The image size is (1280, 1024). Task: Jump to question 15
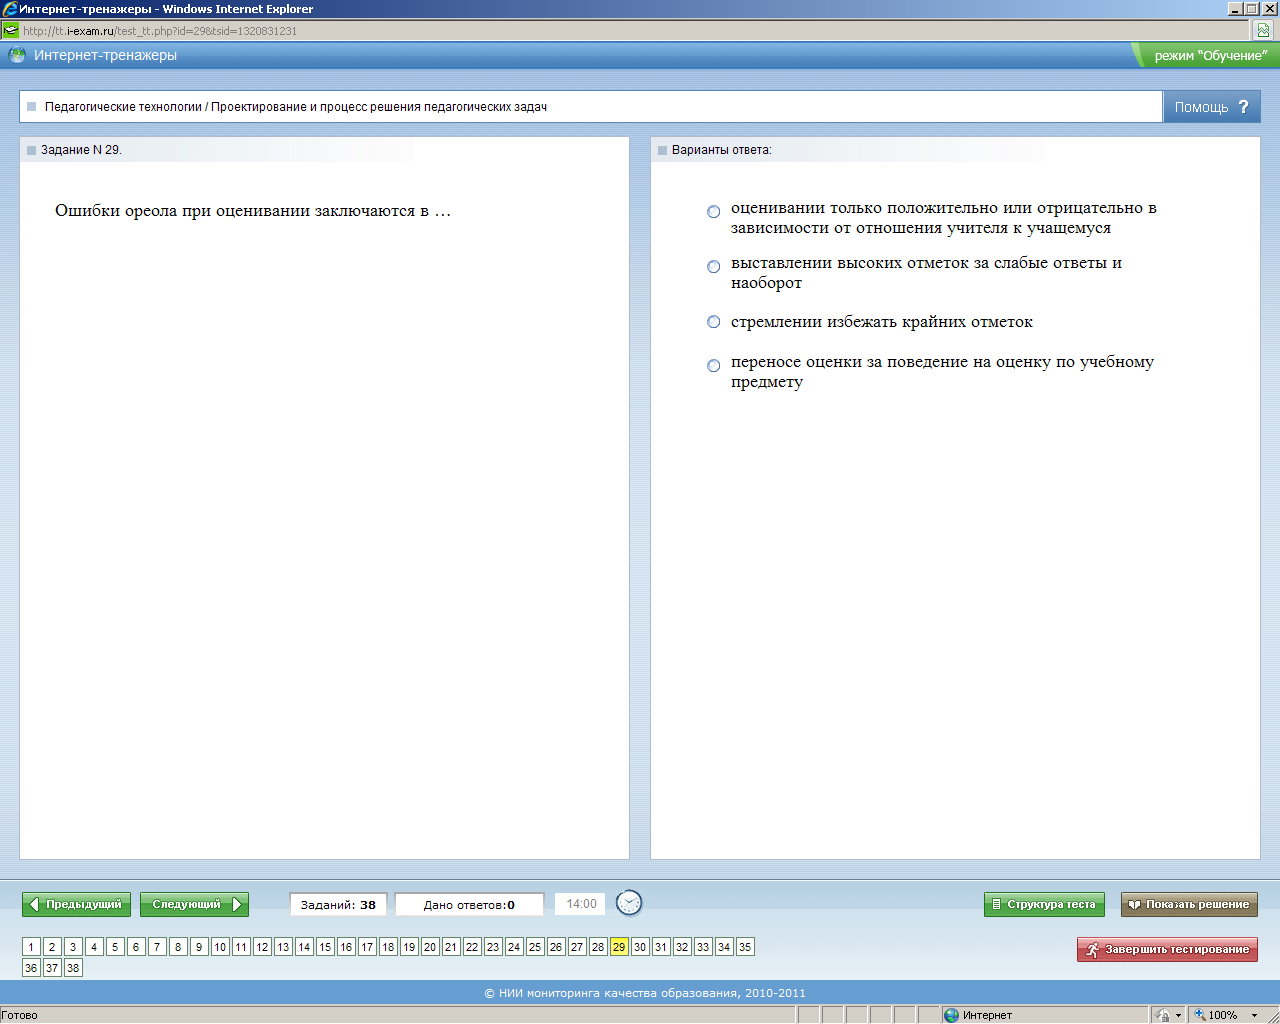[325, 947]
